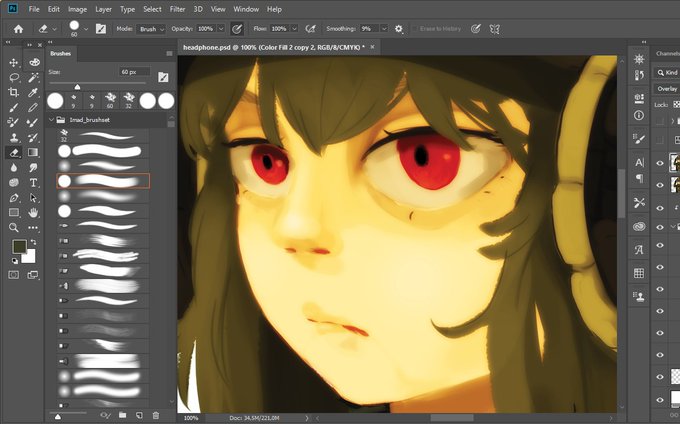Open the brush preset picker arrow

tap(86, 29)
